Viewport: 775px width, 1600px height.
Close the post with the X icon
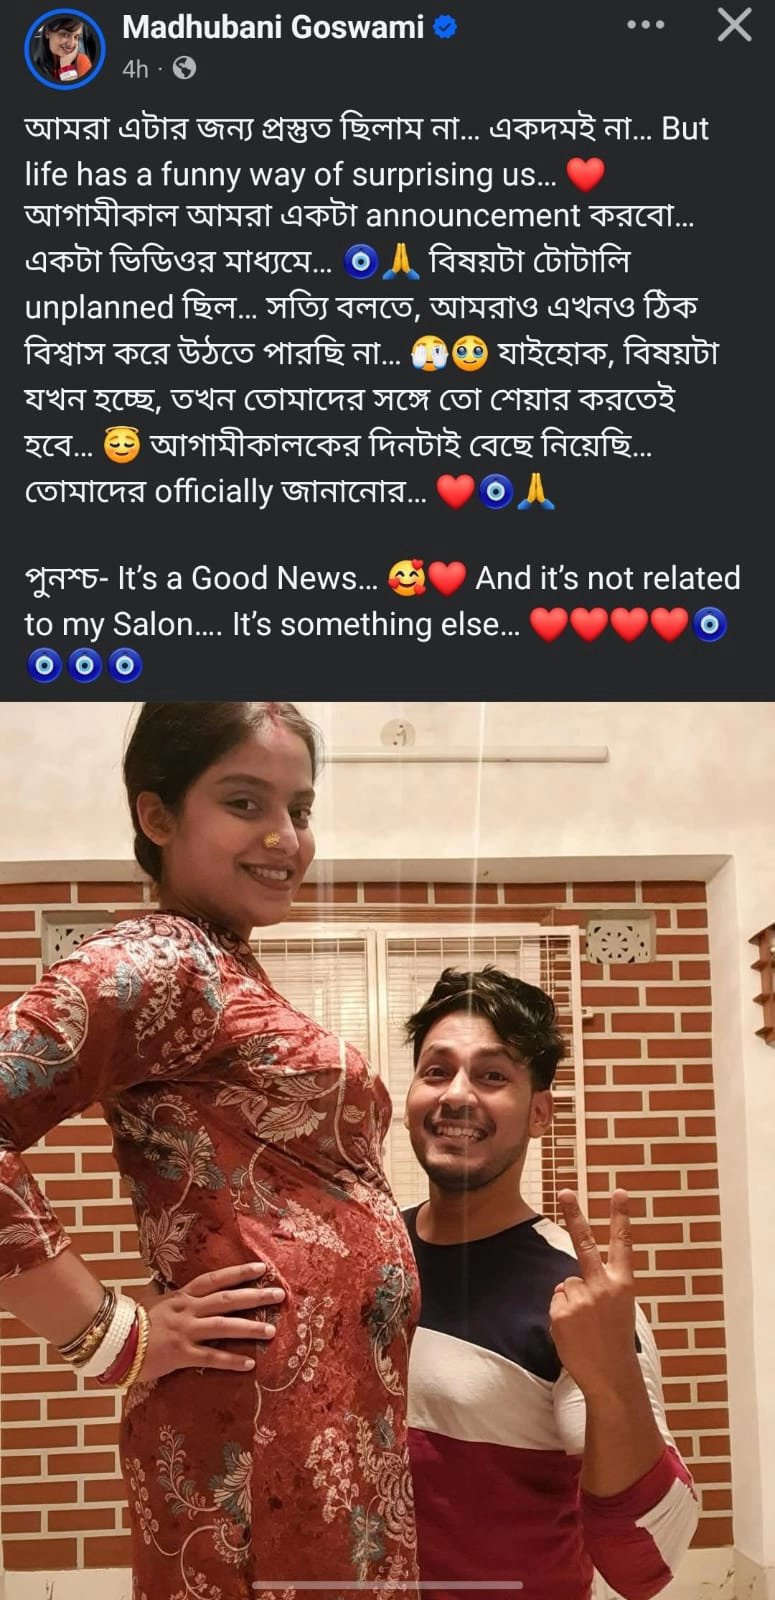coord(735,25)
